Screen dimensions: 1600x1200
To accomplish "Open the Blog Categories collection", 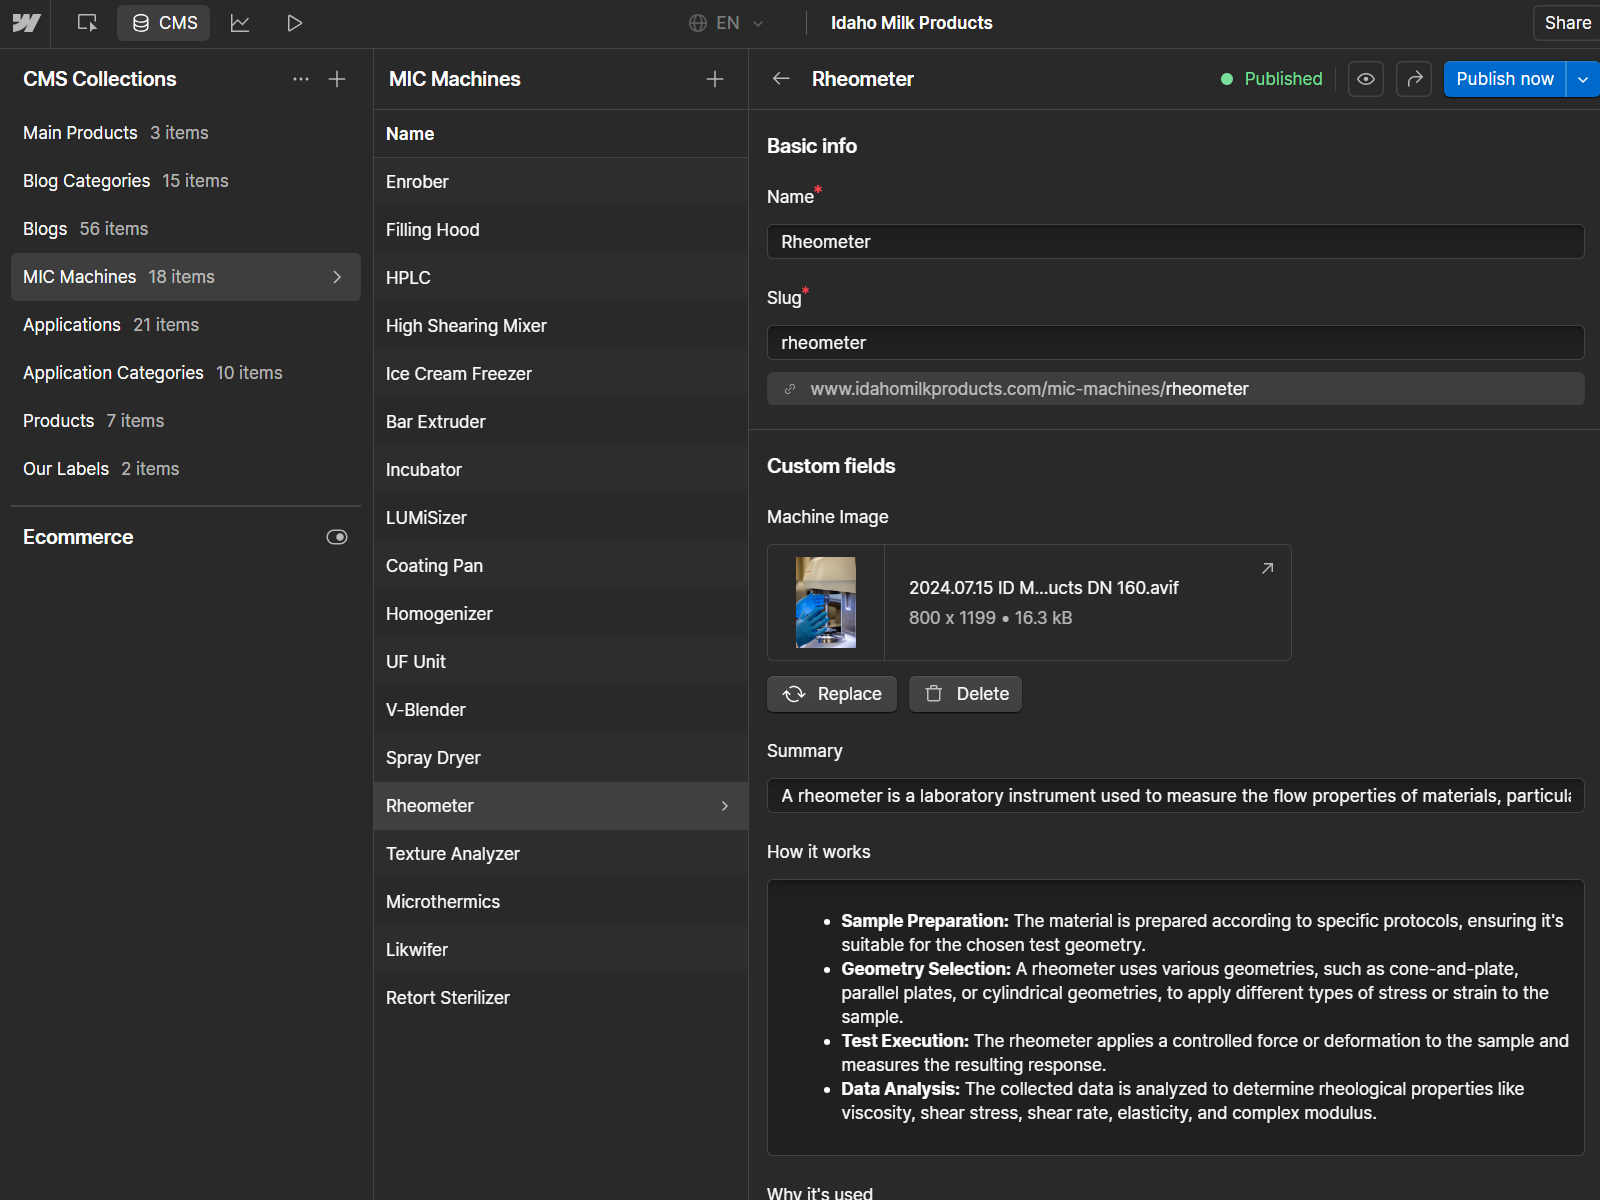I will coord(186,181).
